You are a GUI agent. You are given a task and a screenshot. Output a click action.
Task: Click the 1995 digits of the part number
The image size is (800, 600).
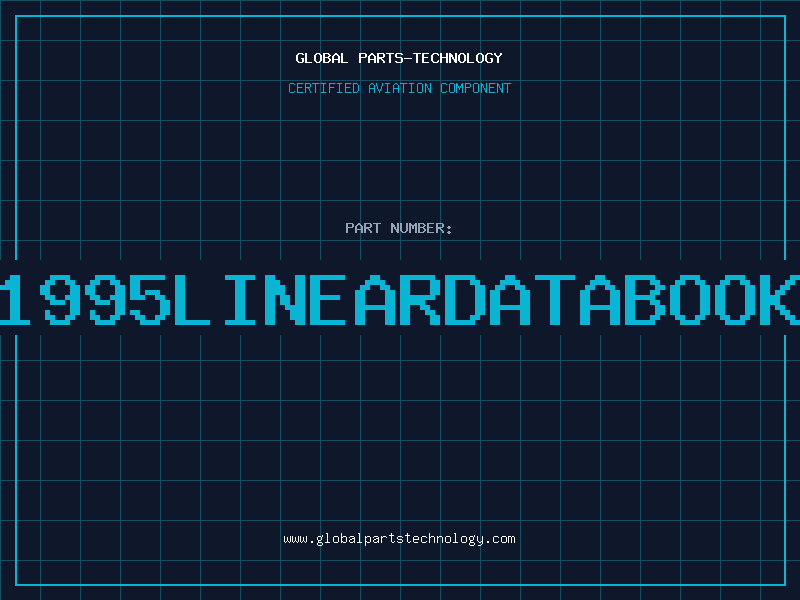[86, 299]
